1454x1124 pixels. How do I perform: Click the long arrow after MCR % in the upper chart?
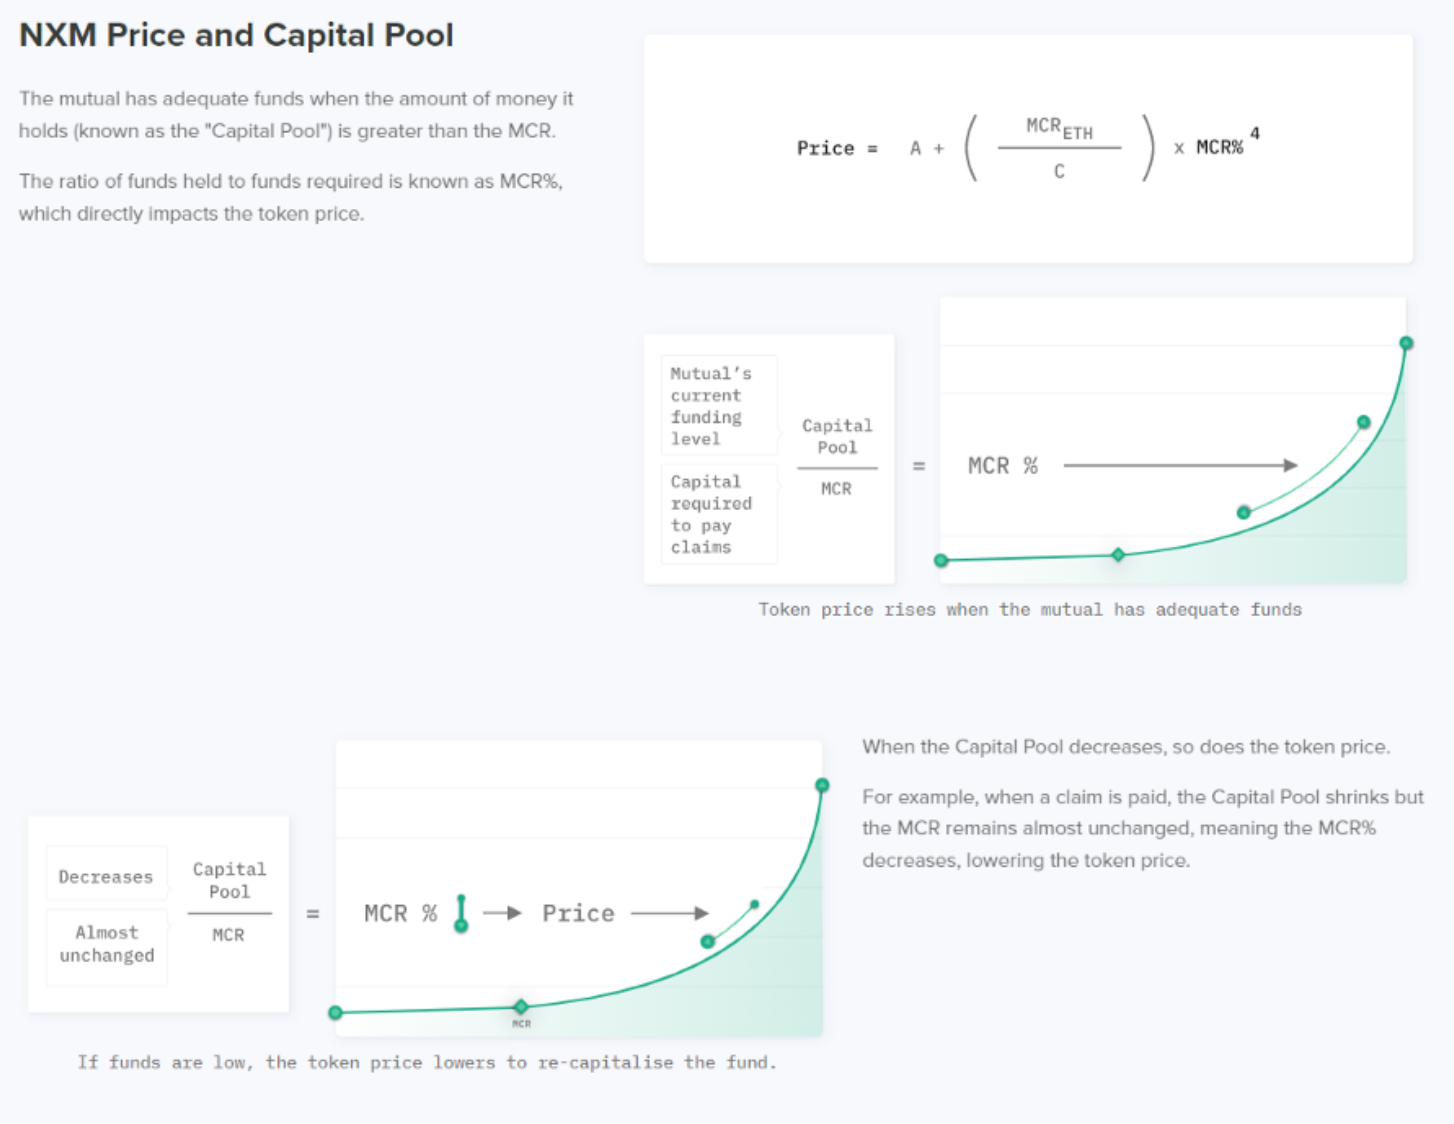[x=1180, y=465]
